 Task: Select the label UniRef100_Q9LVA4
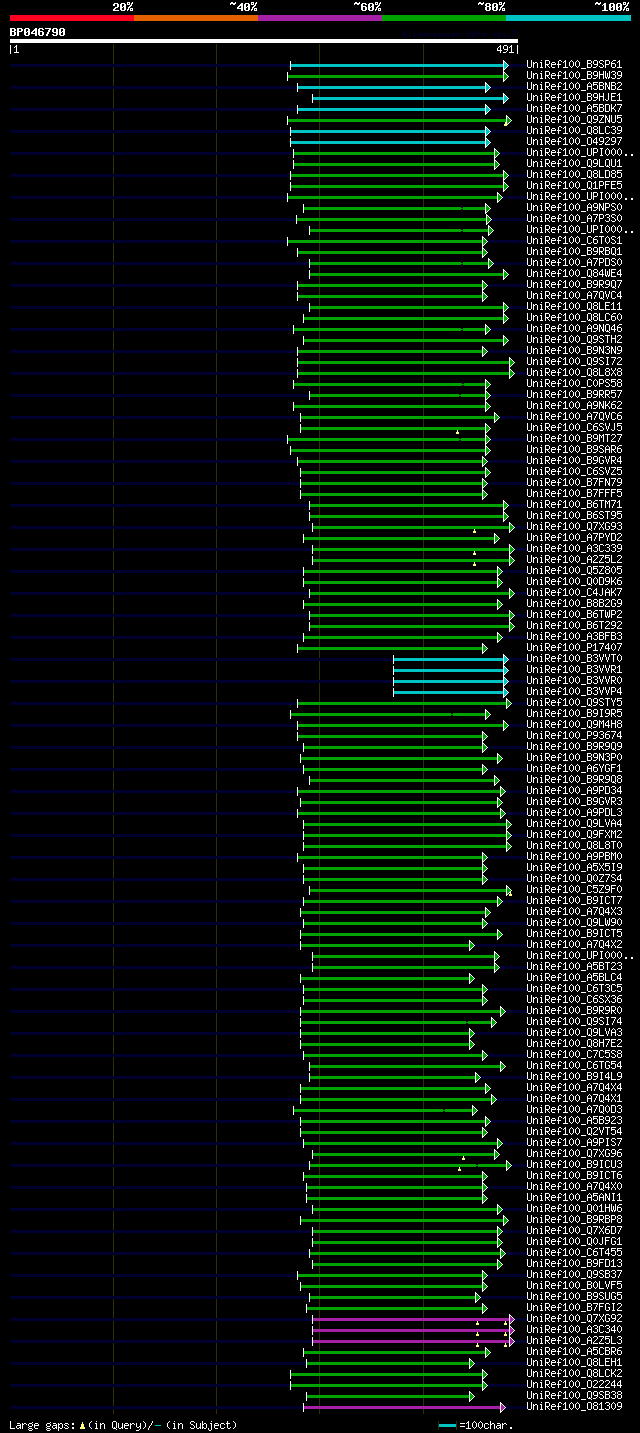(x=574, y=824)
